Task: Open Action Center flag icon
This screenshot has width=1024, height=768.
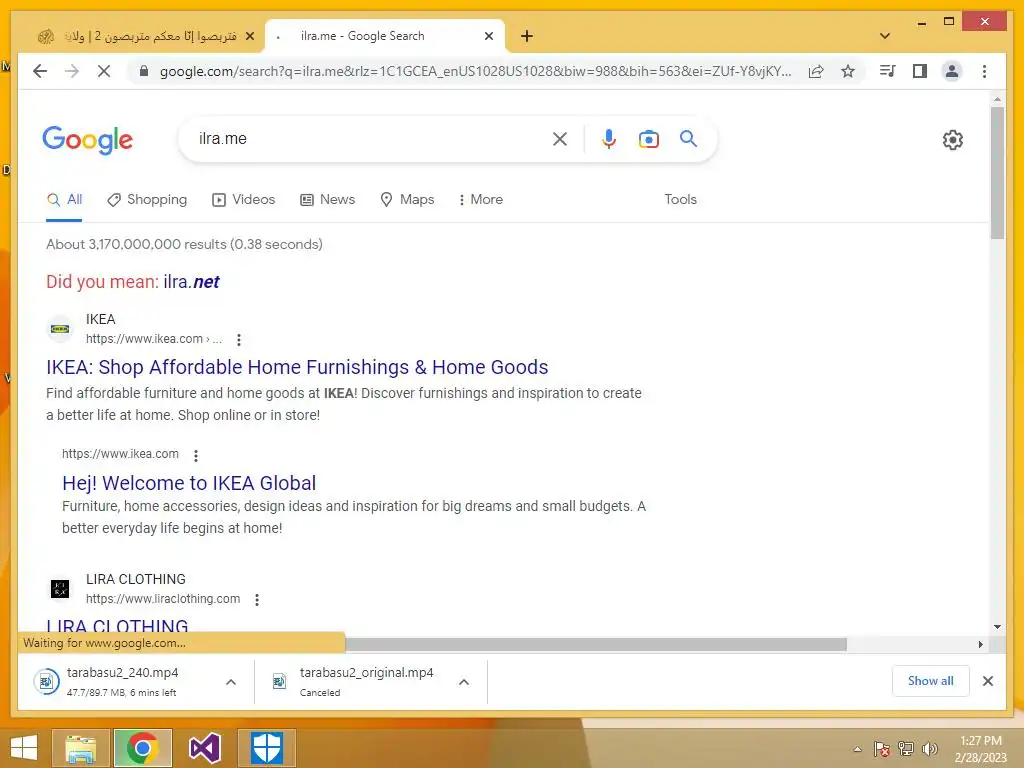Action: click(x=882, y=749)
